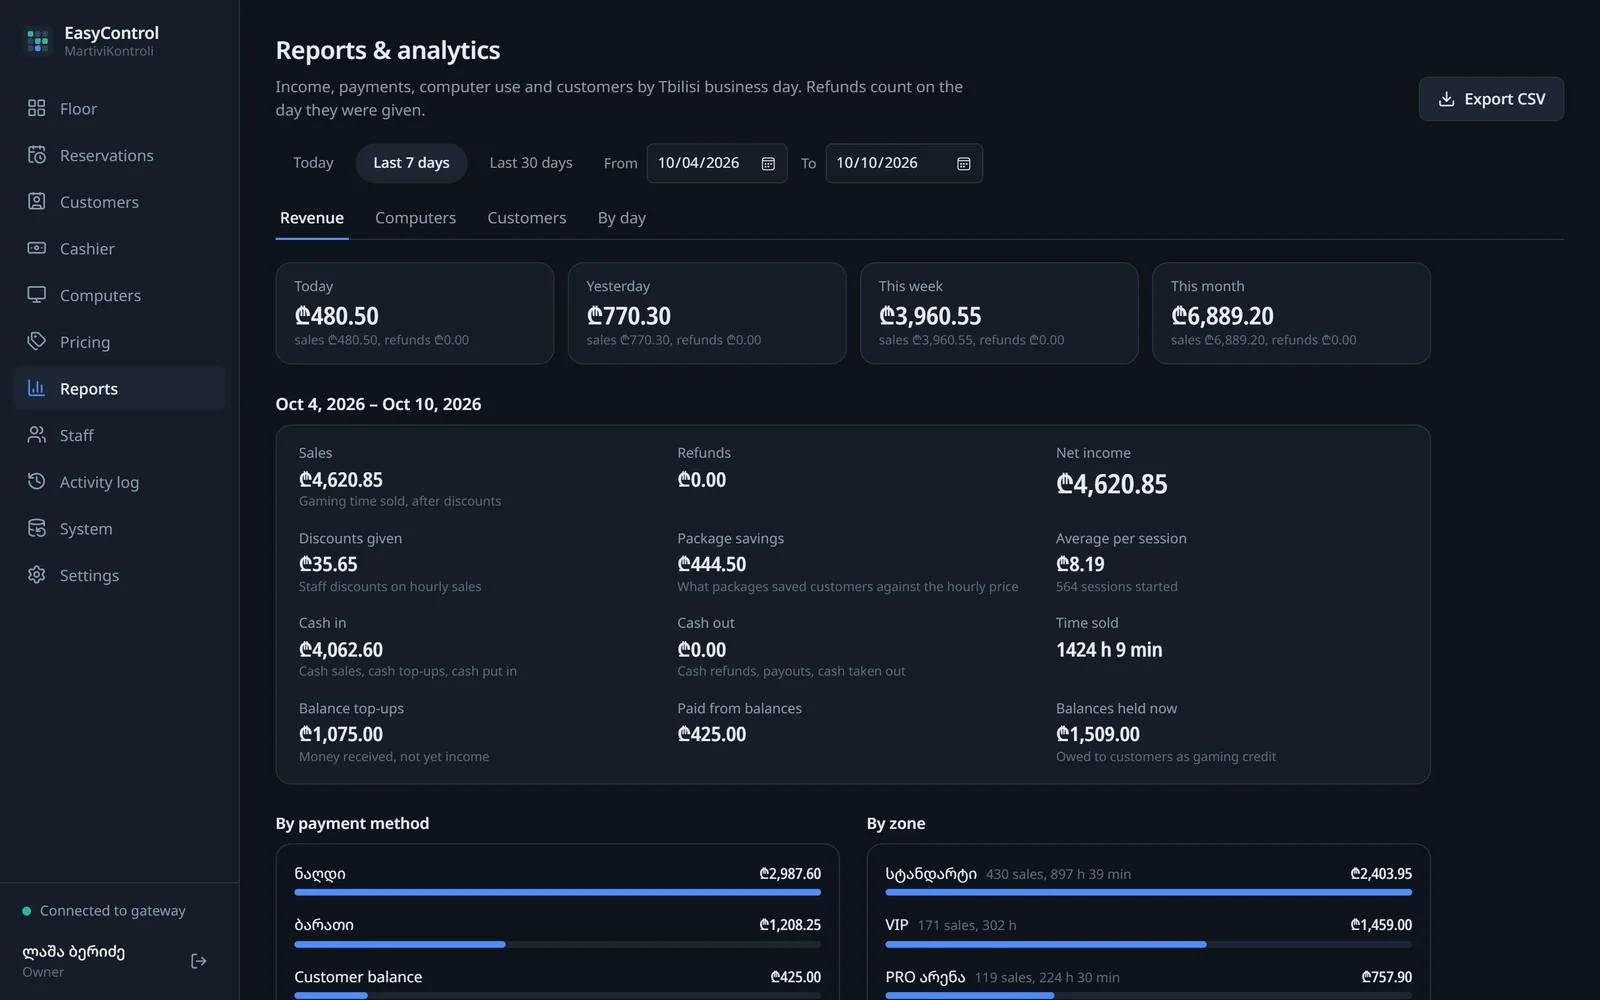1600x1000 pixels.
Task: Click Balance top-ups value ₾1,075.00
Action: (341, 734)
